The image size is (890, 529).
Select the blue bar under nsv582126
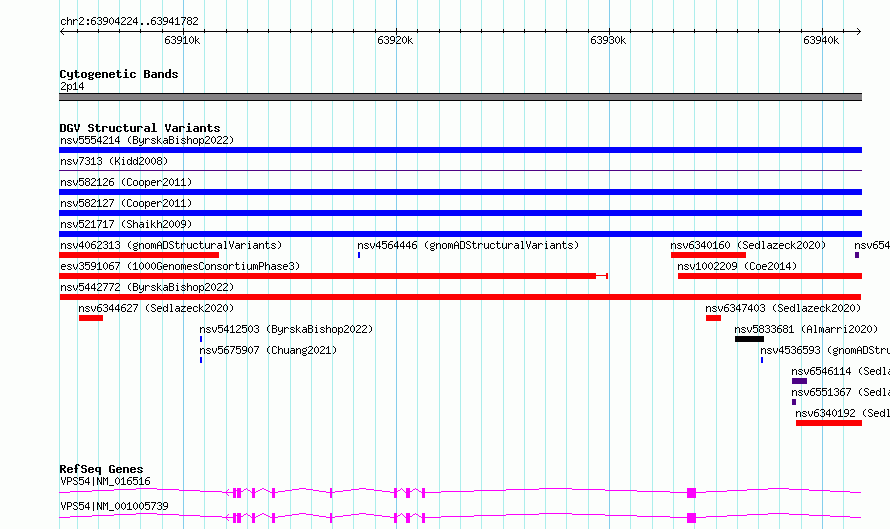pos(460,192)
